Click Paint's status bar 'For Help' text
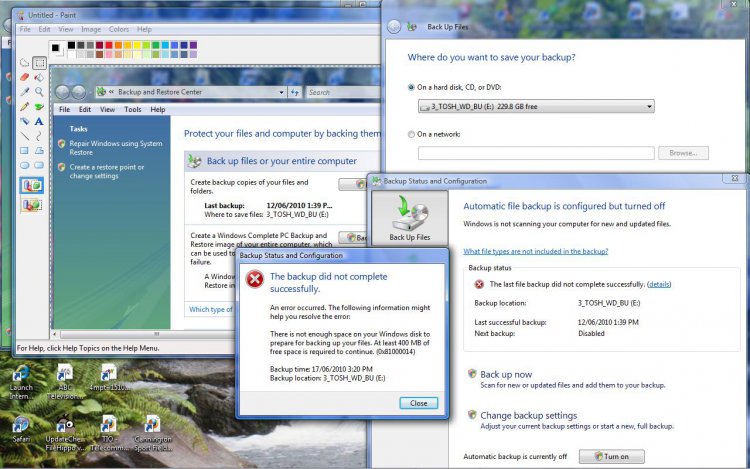The width and height of the screenshot is (750, 469). tap(88, 348)
